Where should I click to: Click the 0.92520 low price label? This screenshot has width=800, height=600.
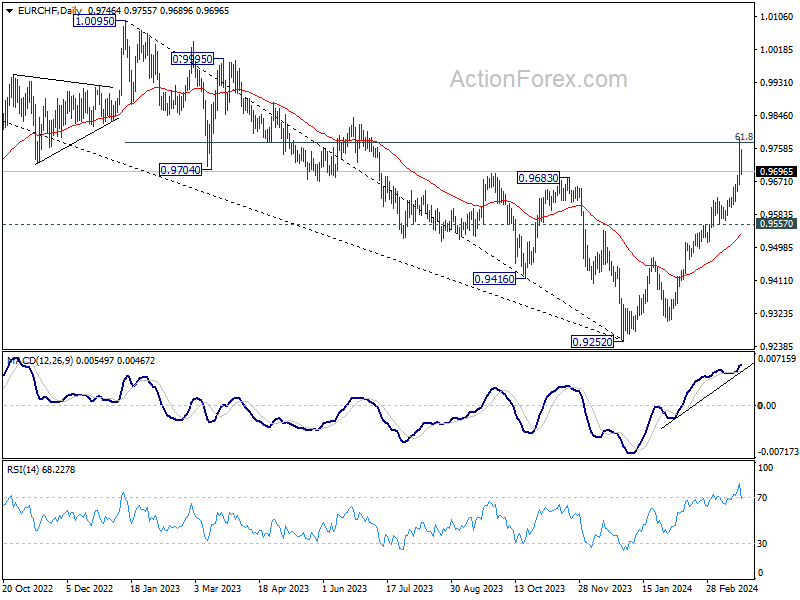(x=592, y=342)
